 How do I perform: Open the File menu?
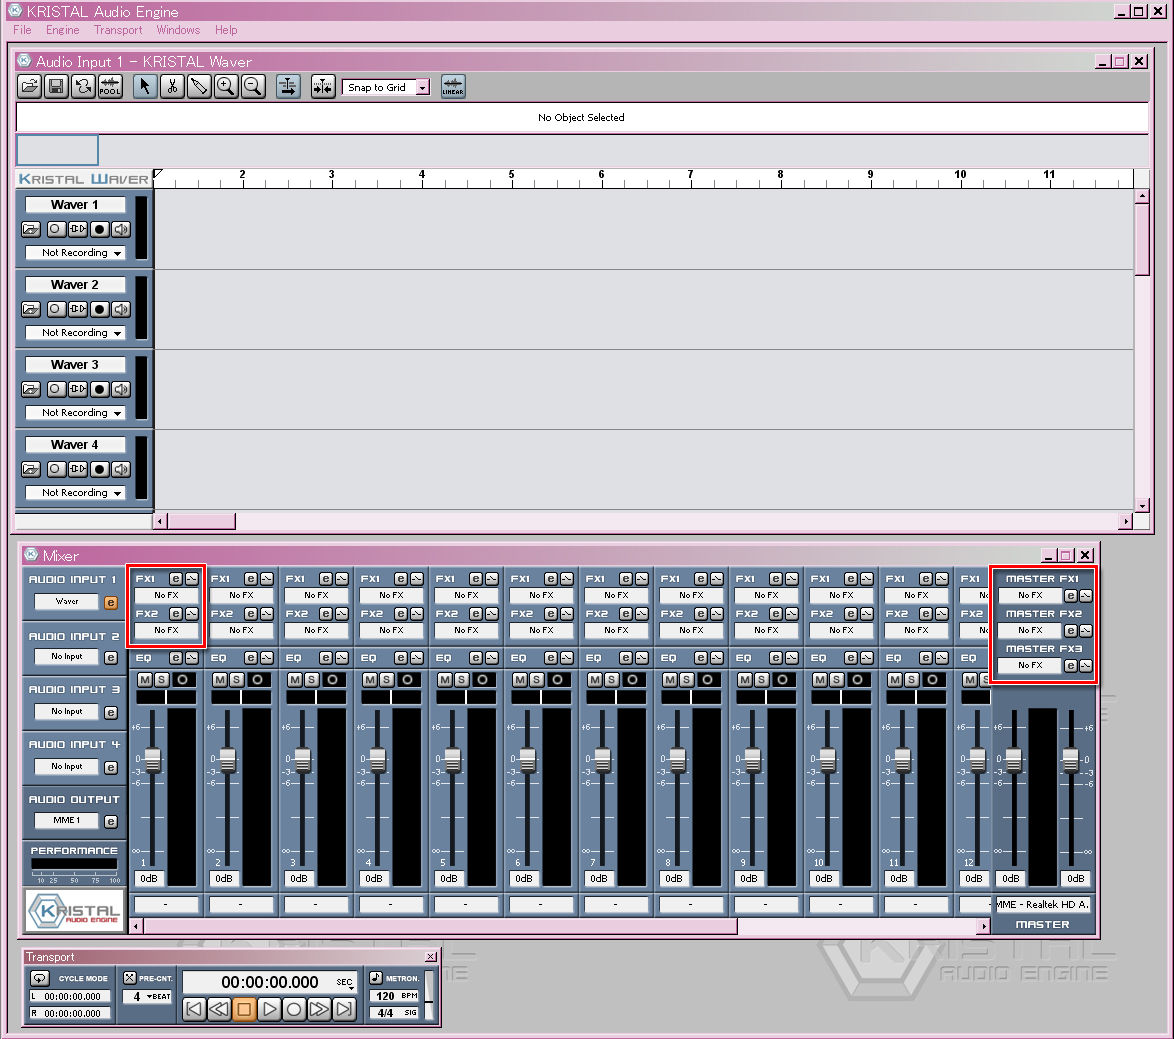coord(22,30)
